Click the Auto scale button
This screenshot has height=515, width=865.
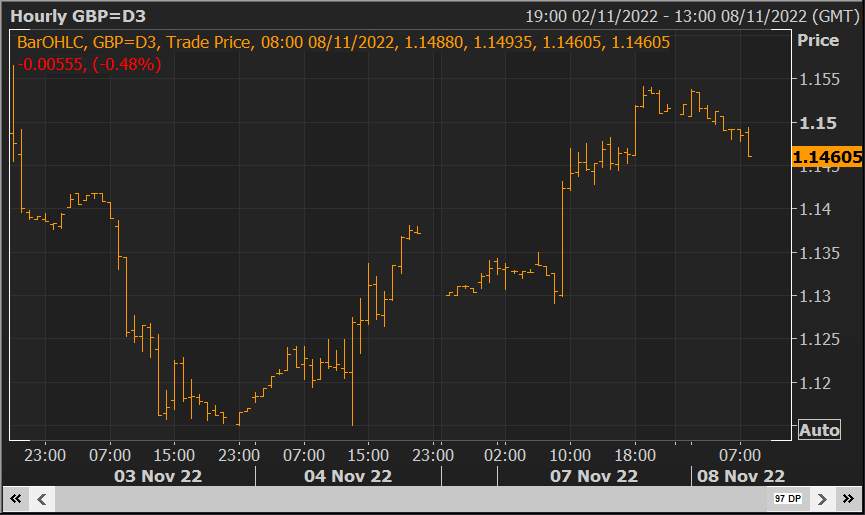click(819, 430)
